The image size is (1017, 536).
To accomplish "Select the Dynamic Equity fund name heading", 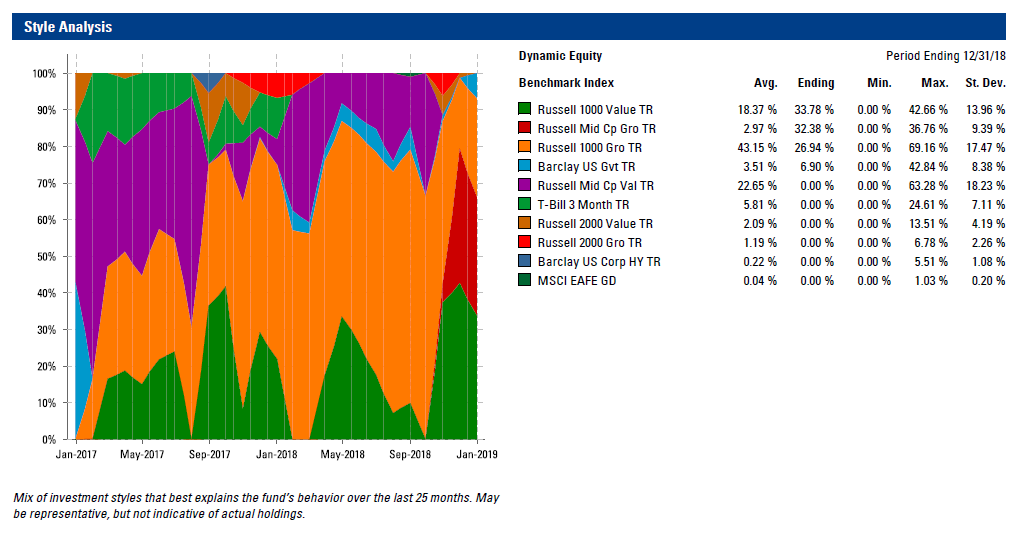I will pyautogui.click(x=560, y=56).
